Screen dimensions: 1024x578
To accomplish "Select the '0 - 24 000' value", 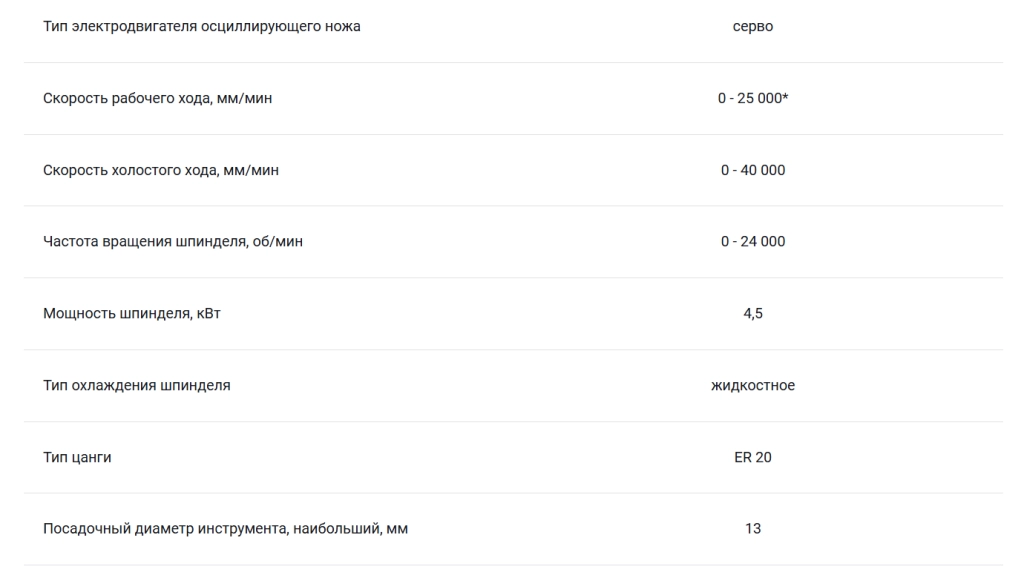I will pos(752,242).
